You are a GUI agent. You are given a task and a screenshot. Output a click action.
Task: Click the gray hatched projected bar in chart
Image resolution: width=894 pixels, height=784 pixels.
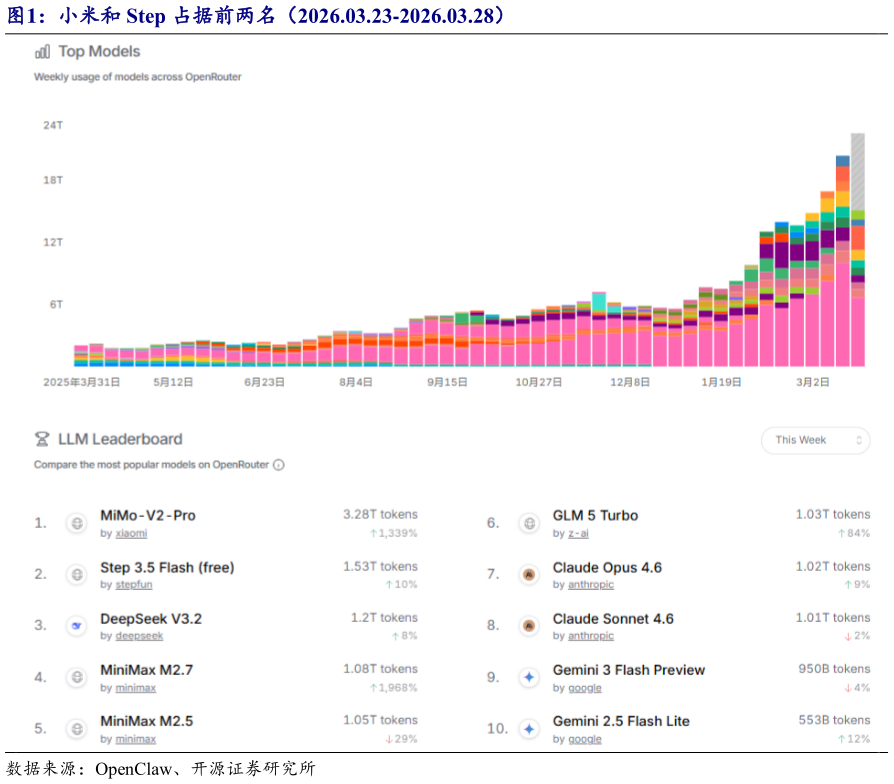[x=858, y=171]
